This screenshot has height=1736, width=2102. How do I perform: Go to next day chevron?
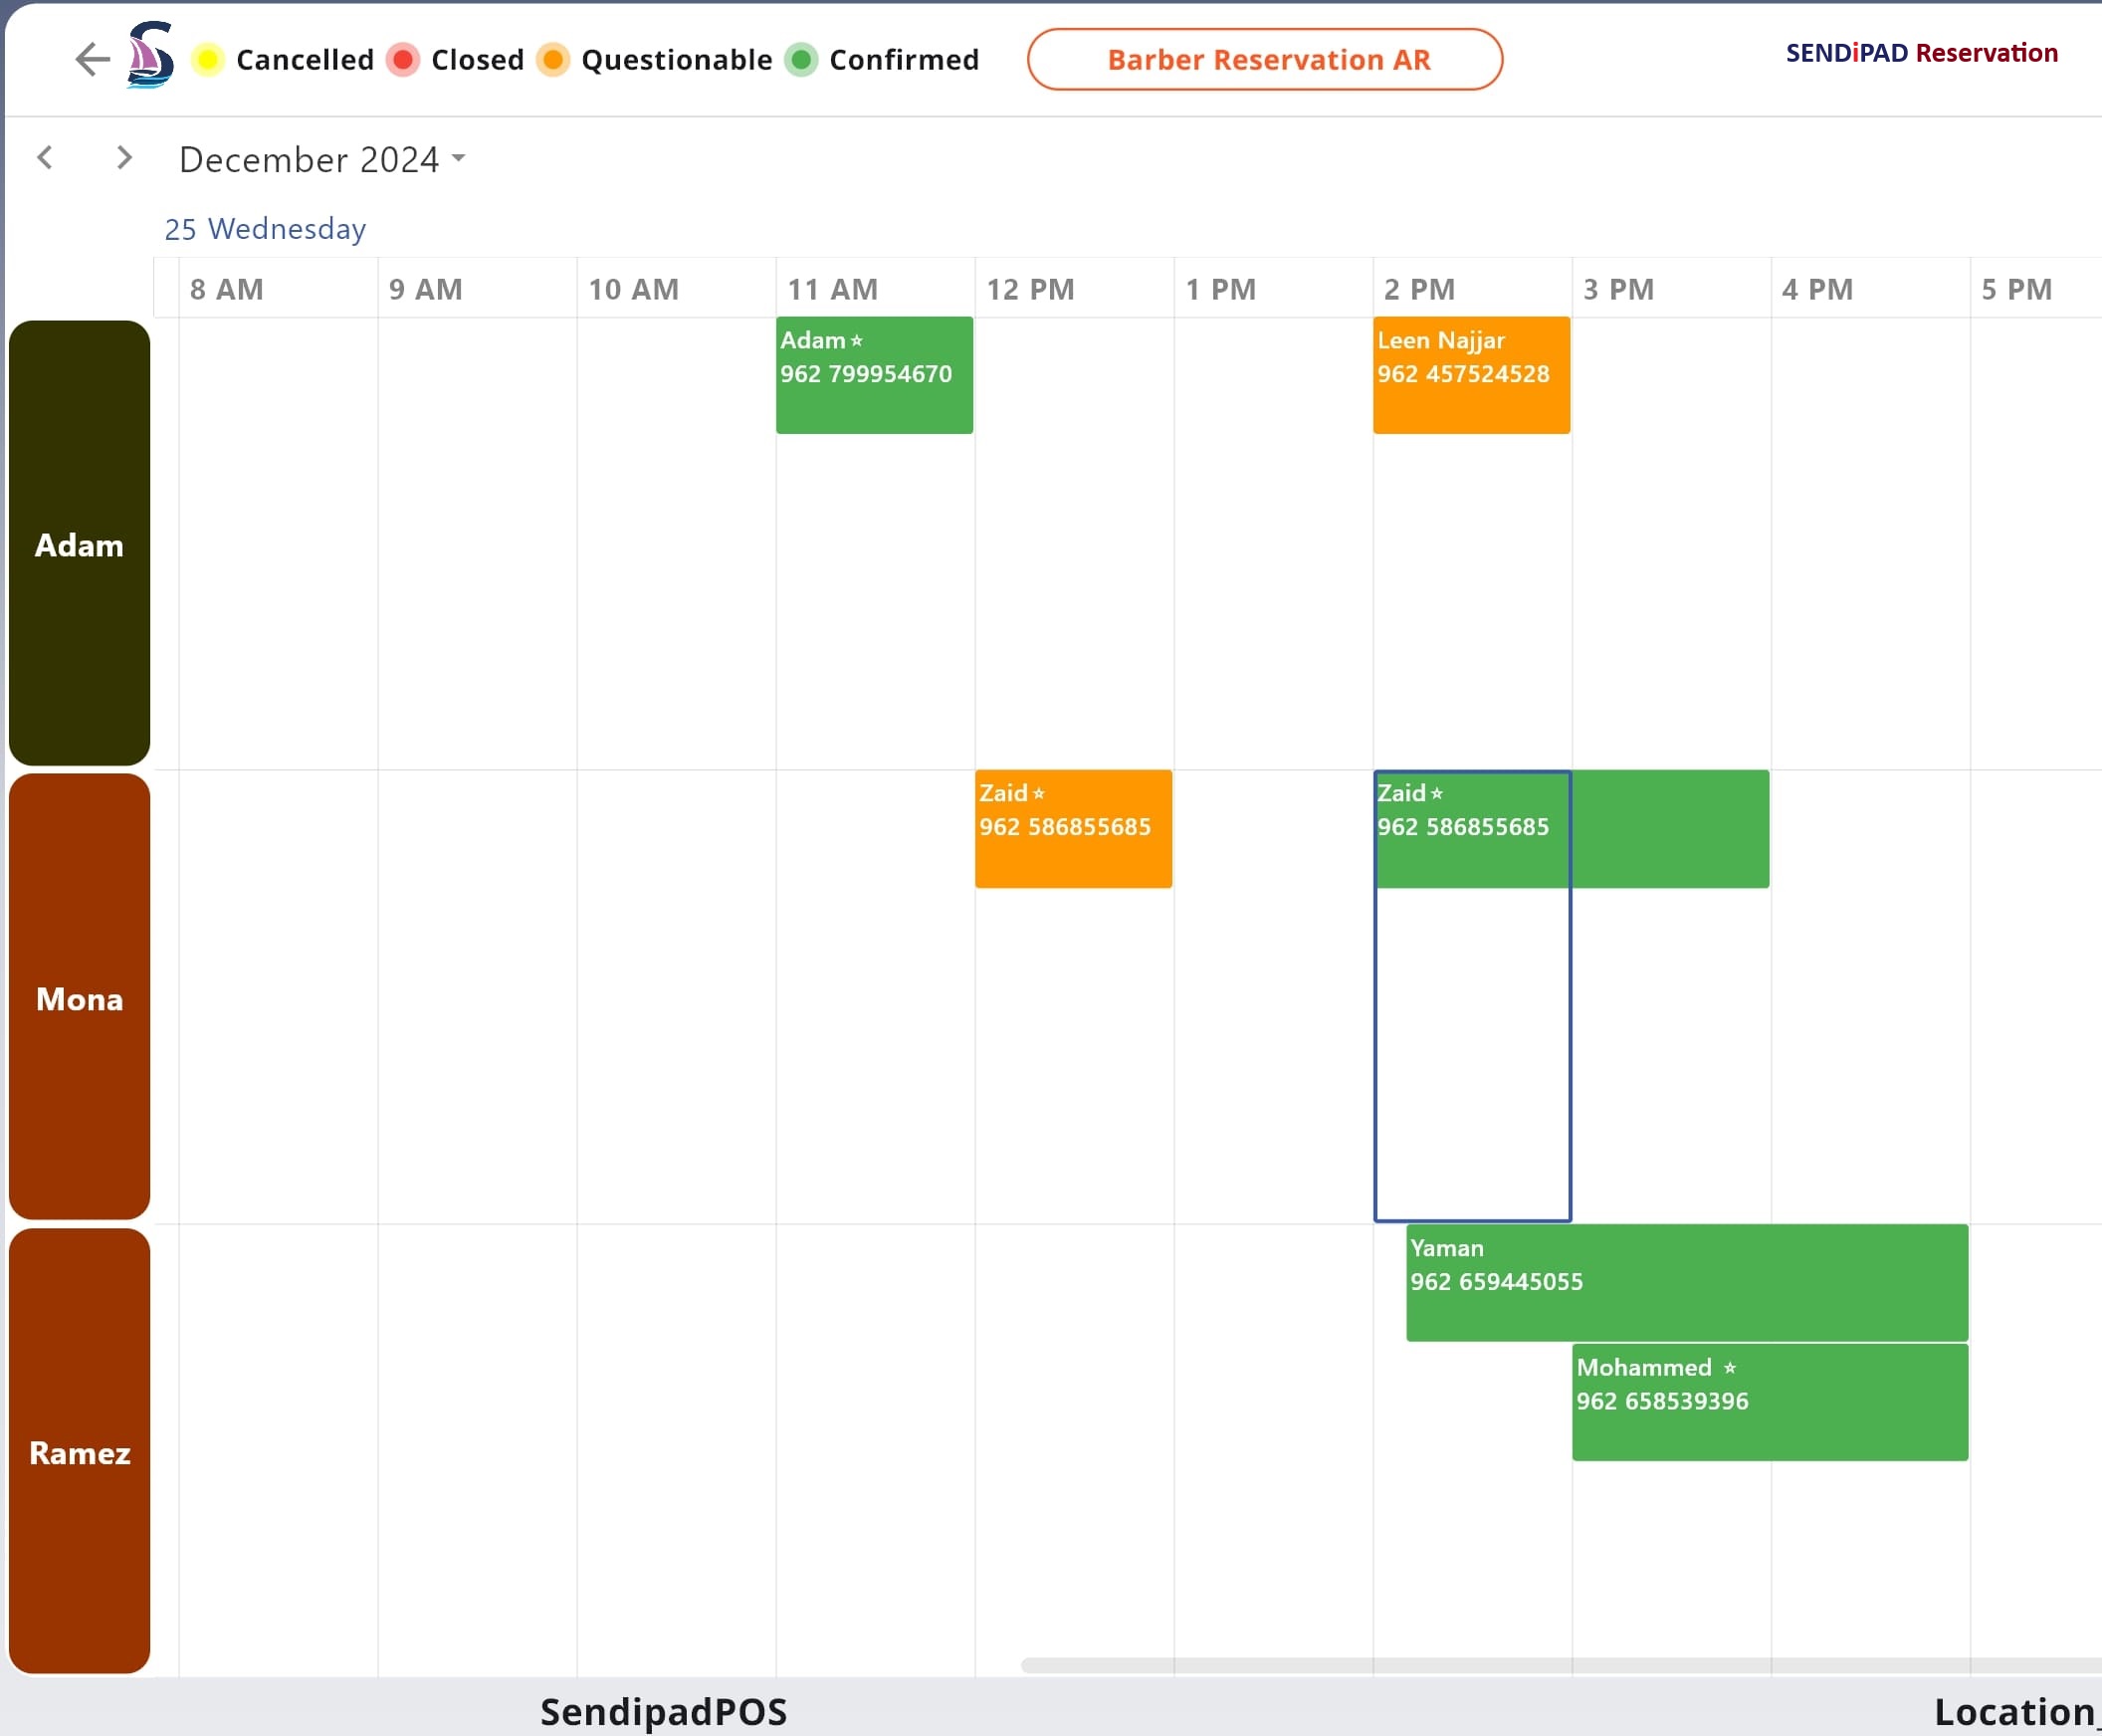click(x=123, y=157)
